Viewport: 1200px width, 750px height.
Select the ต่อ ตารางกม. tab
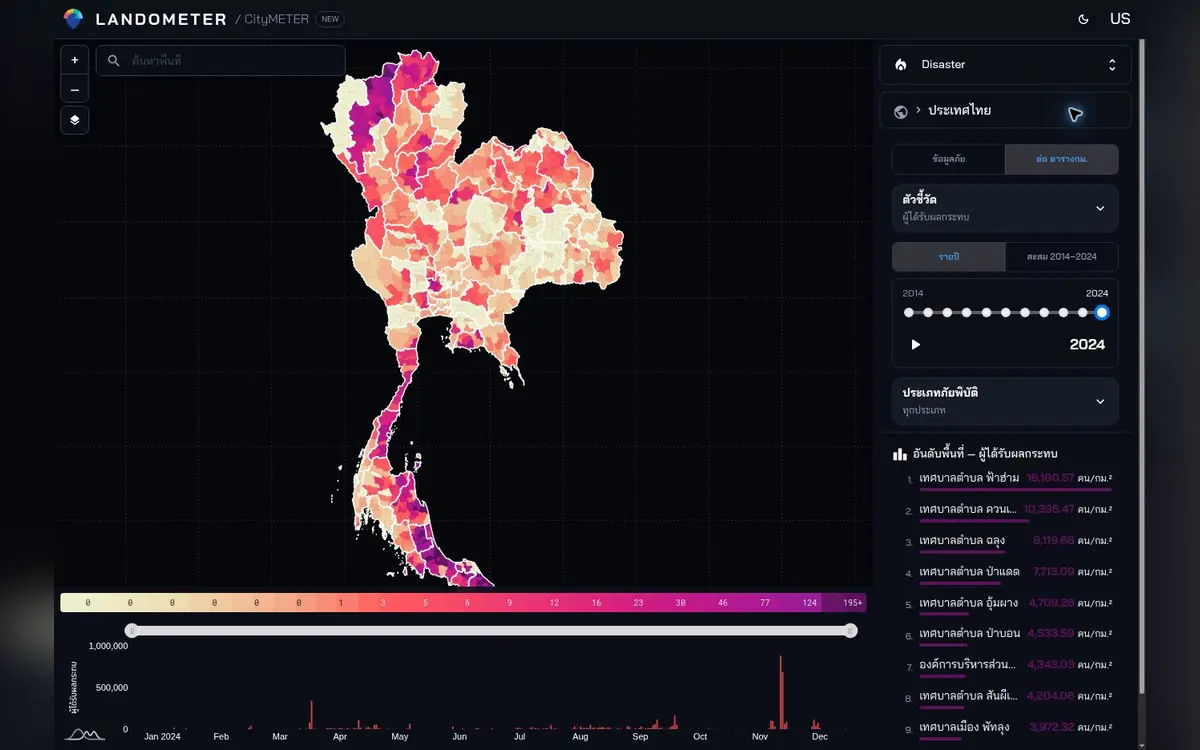1062,159
